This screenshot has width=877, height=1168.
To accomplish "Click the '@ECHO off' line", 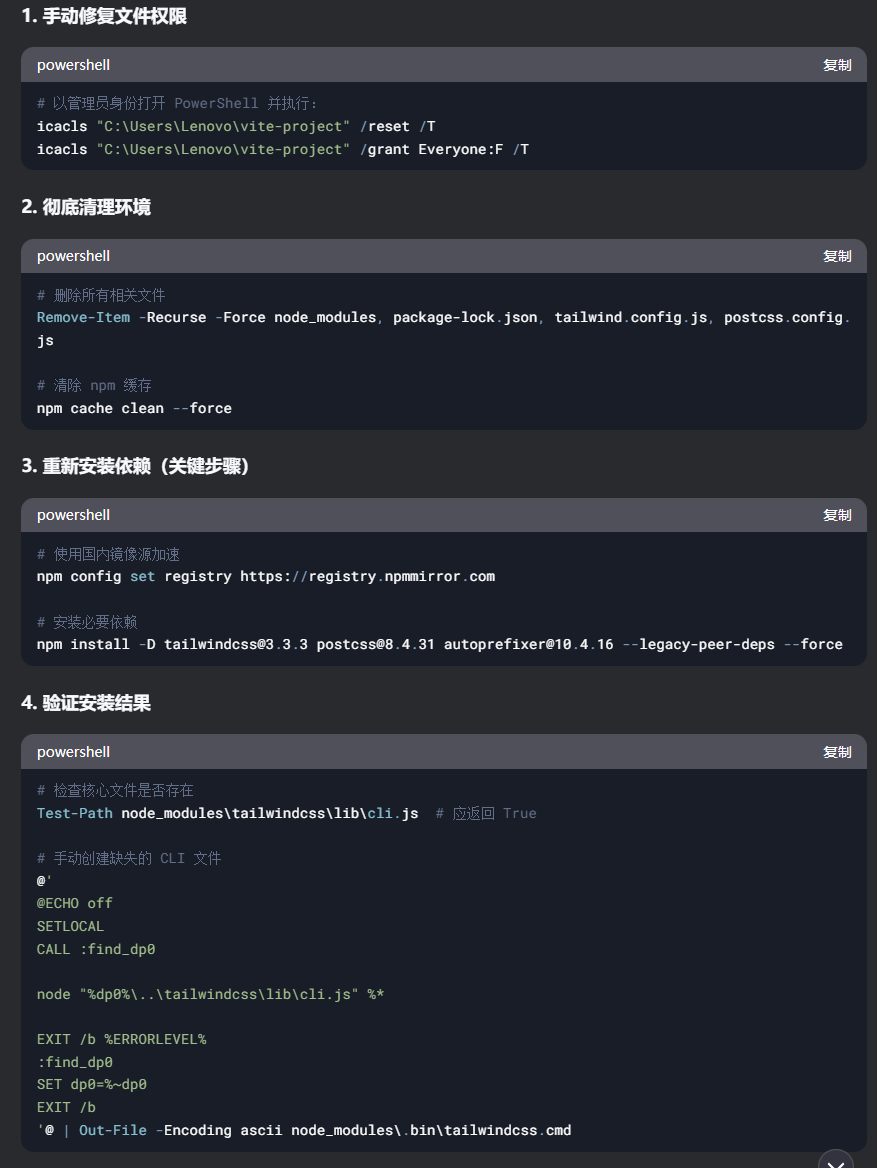I will [x=75, y=903].
